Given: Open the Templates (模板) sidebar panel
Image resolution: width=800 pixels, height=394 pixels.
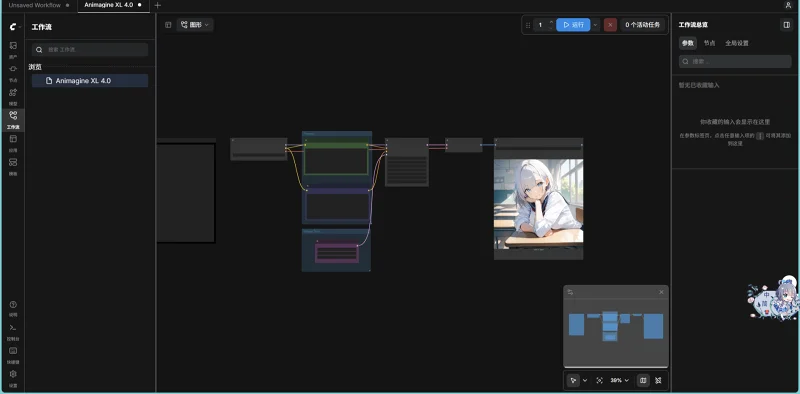Looking at the screenshot, I should click(13, 167).
